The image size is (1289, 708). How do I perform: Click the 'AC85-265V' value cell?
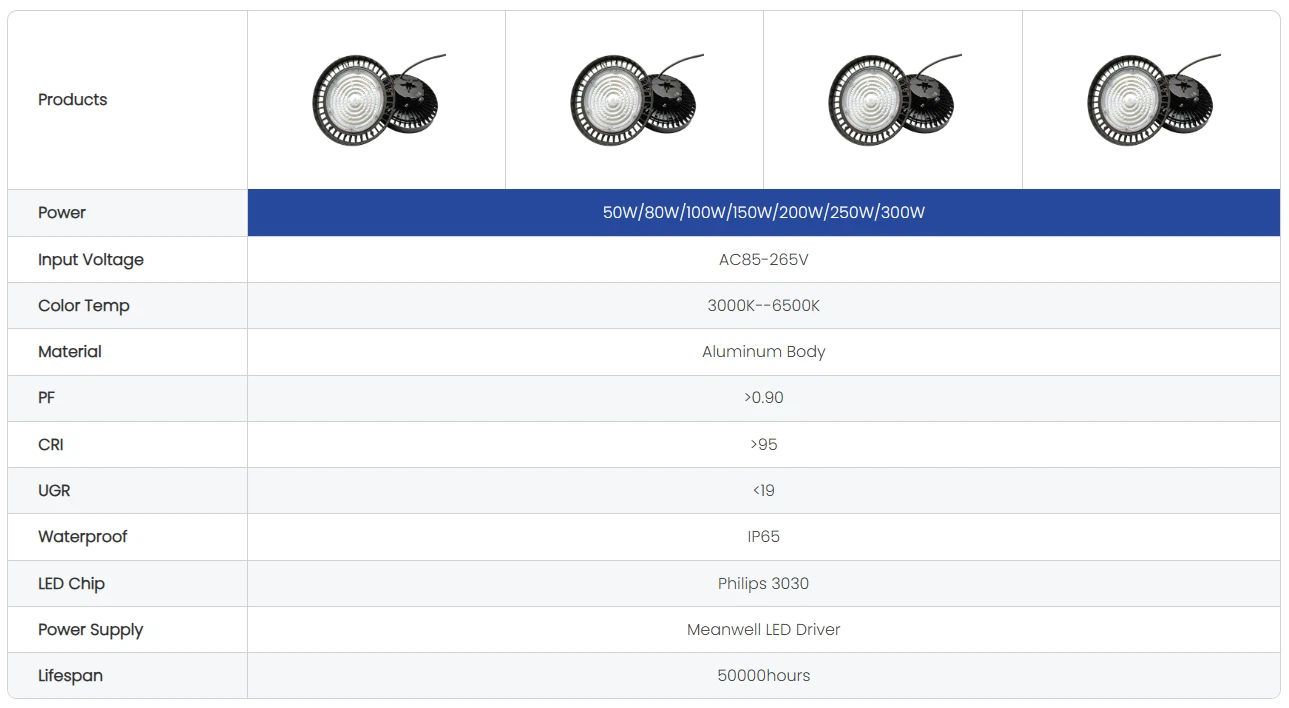[x=764, y=260]
